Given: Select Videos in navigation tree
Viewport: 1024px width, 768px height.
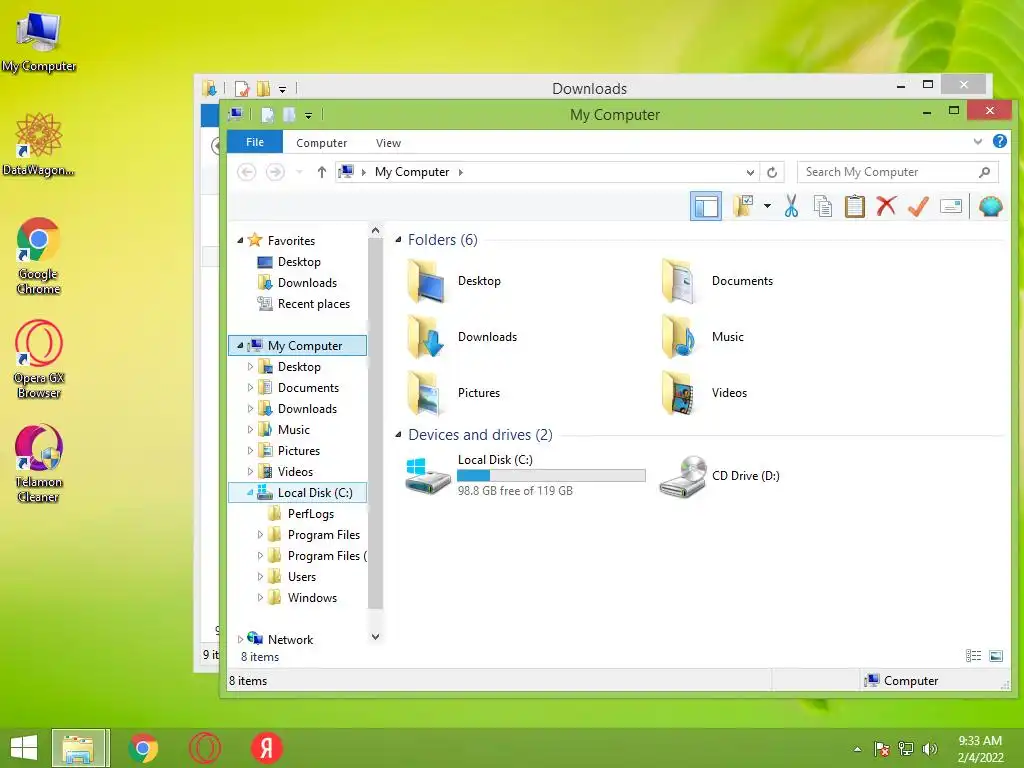Looking at the screenshot, I should point(295,472).
